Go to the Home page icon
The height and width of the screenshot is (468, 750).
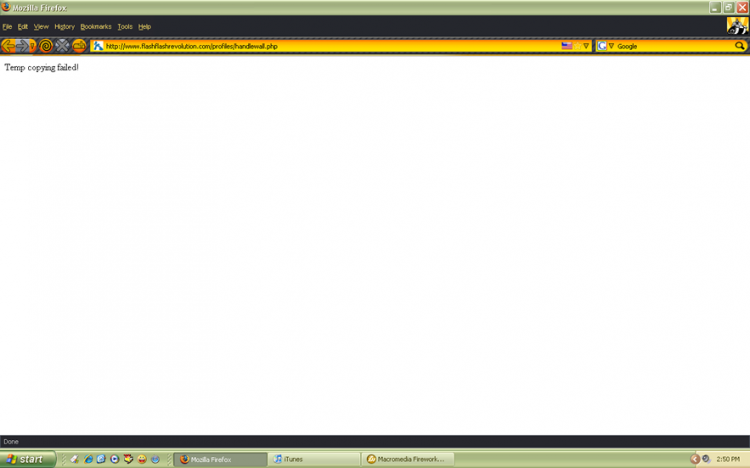(79, 46)
